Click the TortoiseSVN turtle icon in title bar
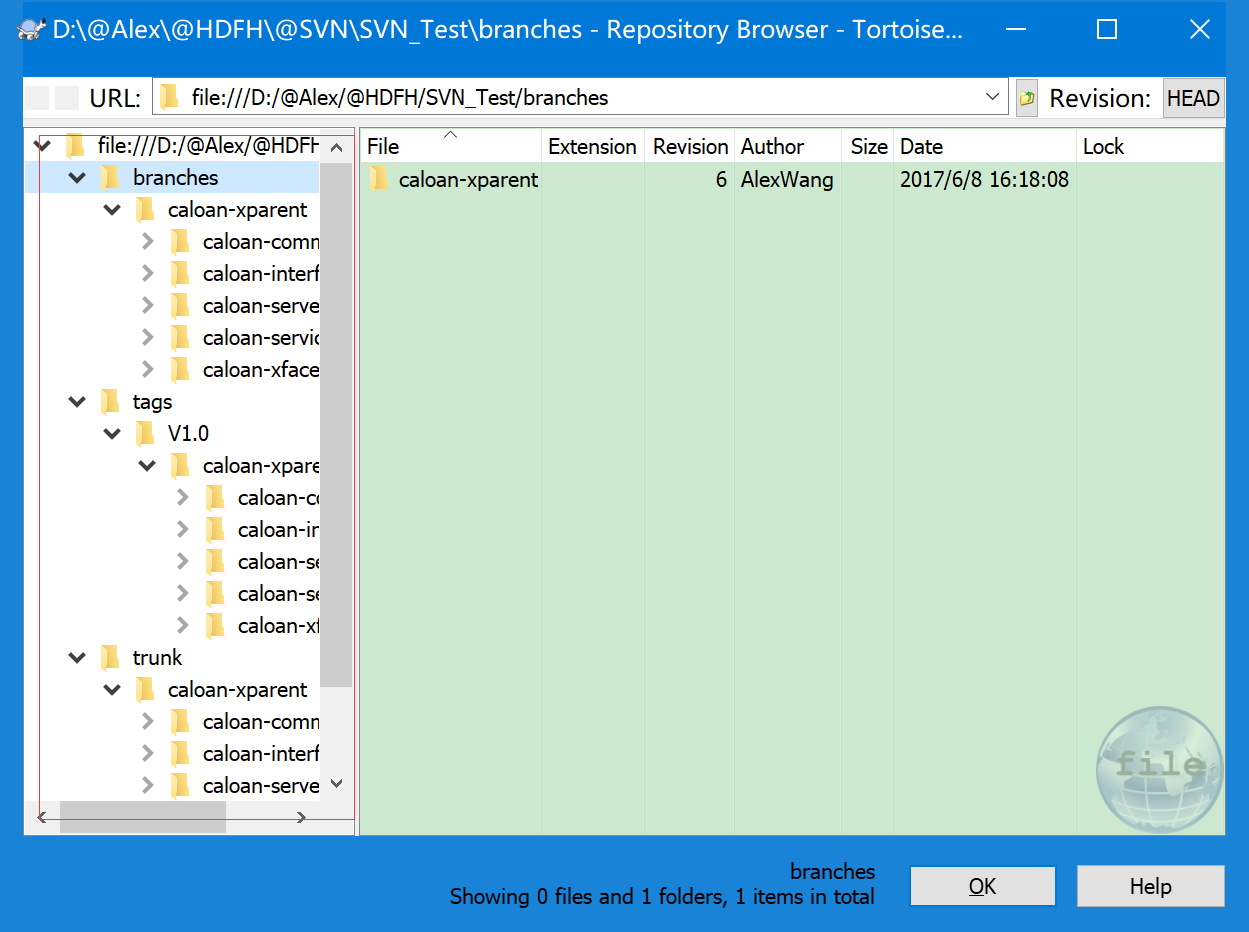 tap(32, 29)
